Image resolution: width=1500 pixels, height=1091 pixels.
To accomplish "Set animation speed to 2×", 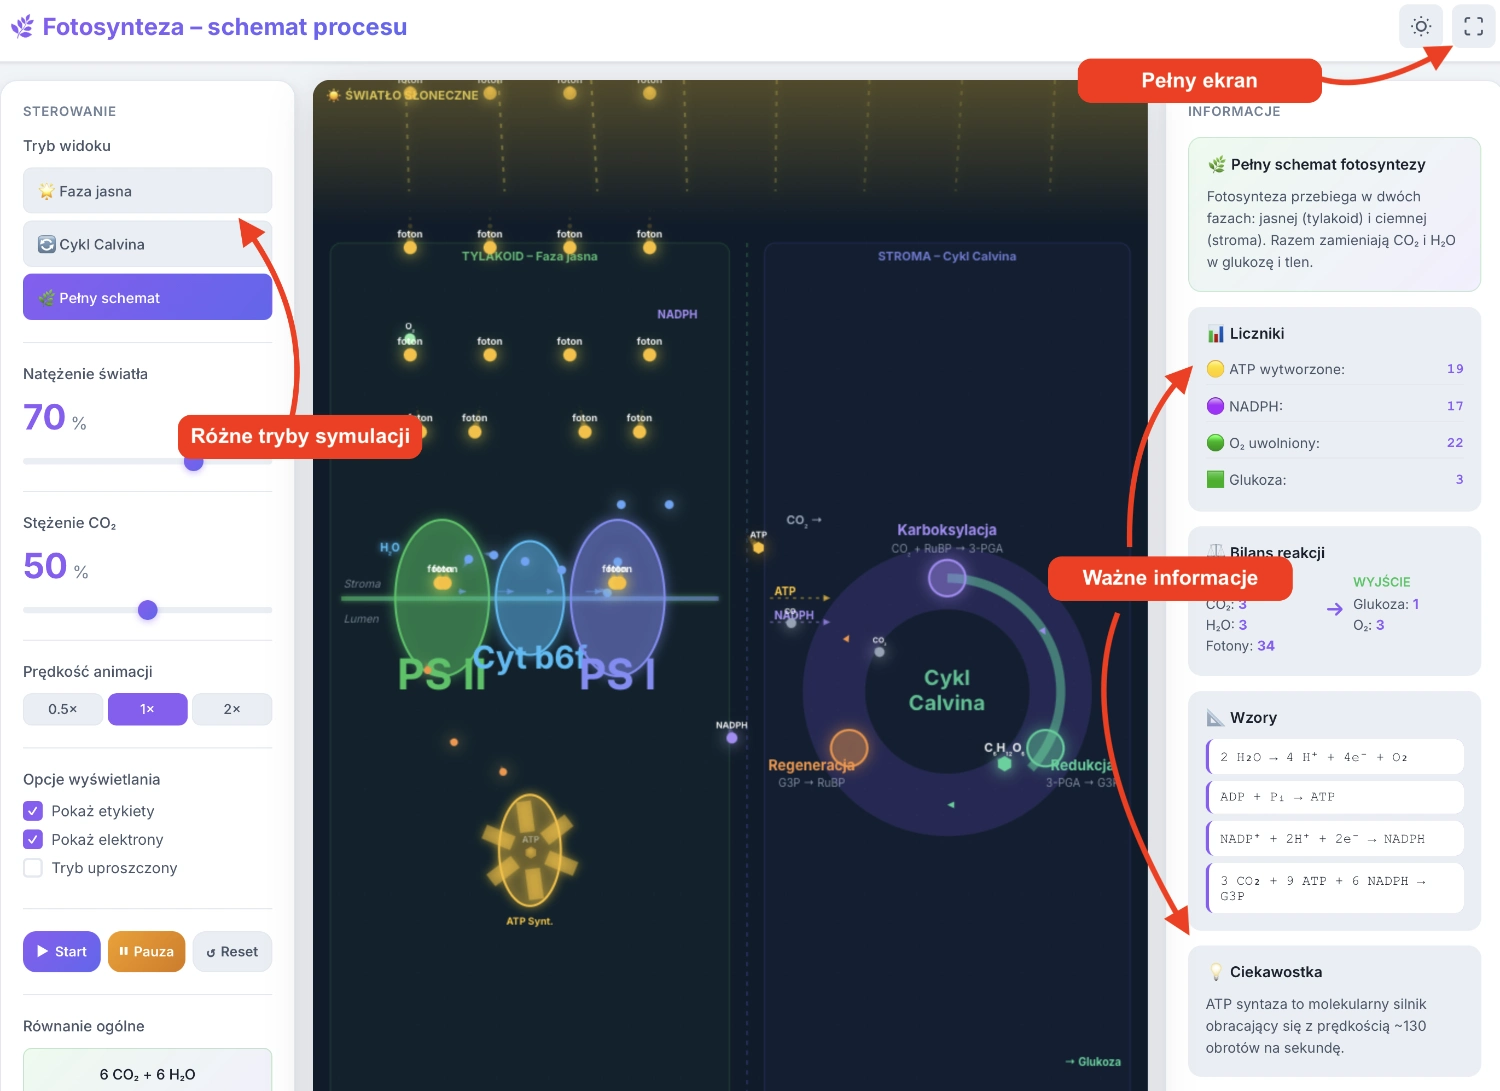I will [x=231, y=709].
